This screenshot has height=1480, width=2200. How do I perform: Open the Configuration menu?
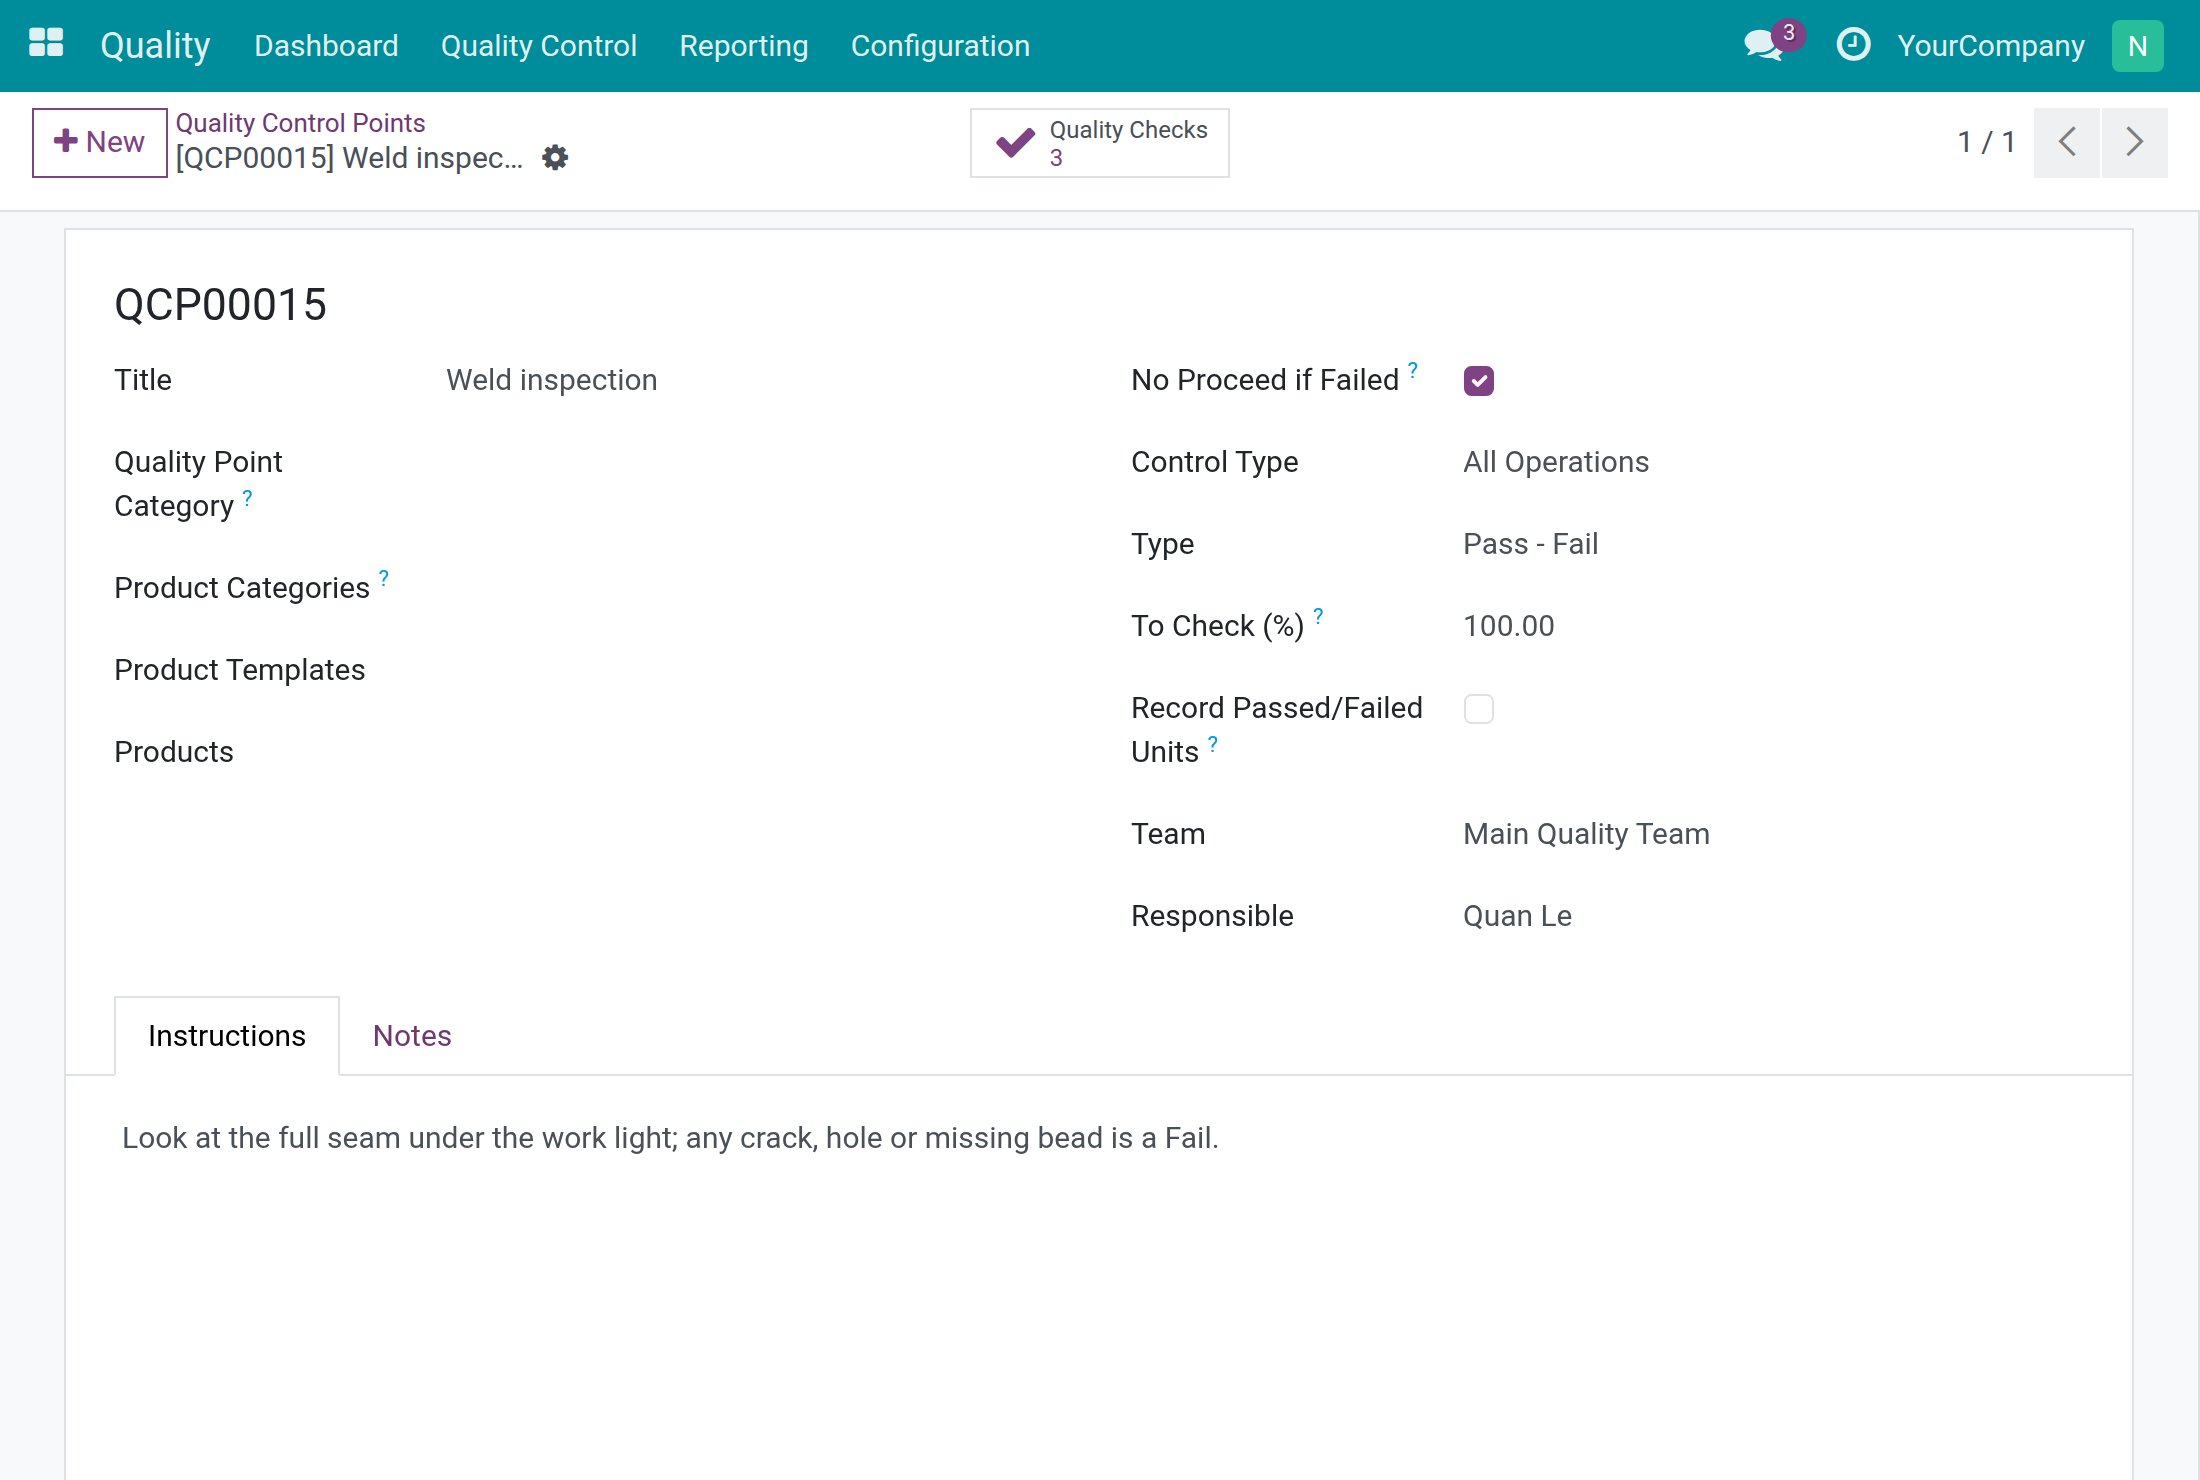[940, 46]
